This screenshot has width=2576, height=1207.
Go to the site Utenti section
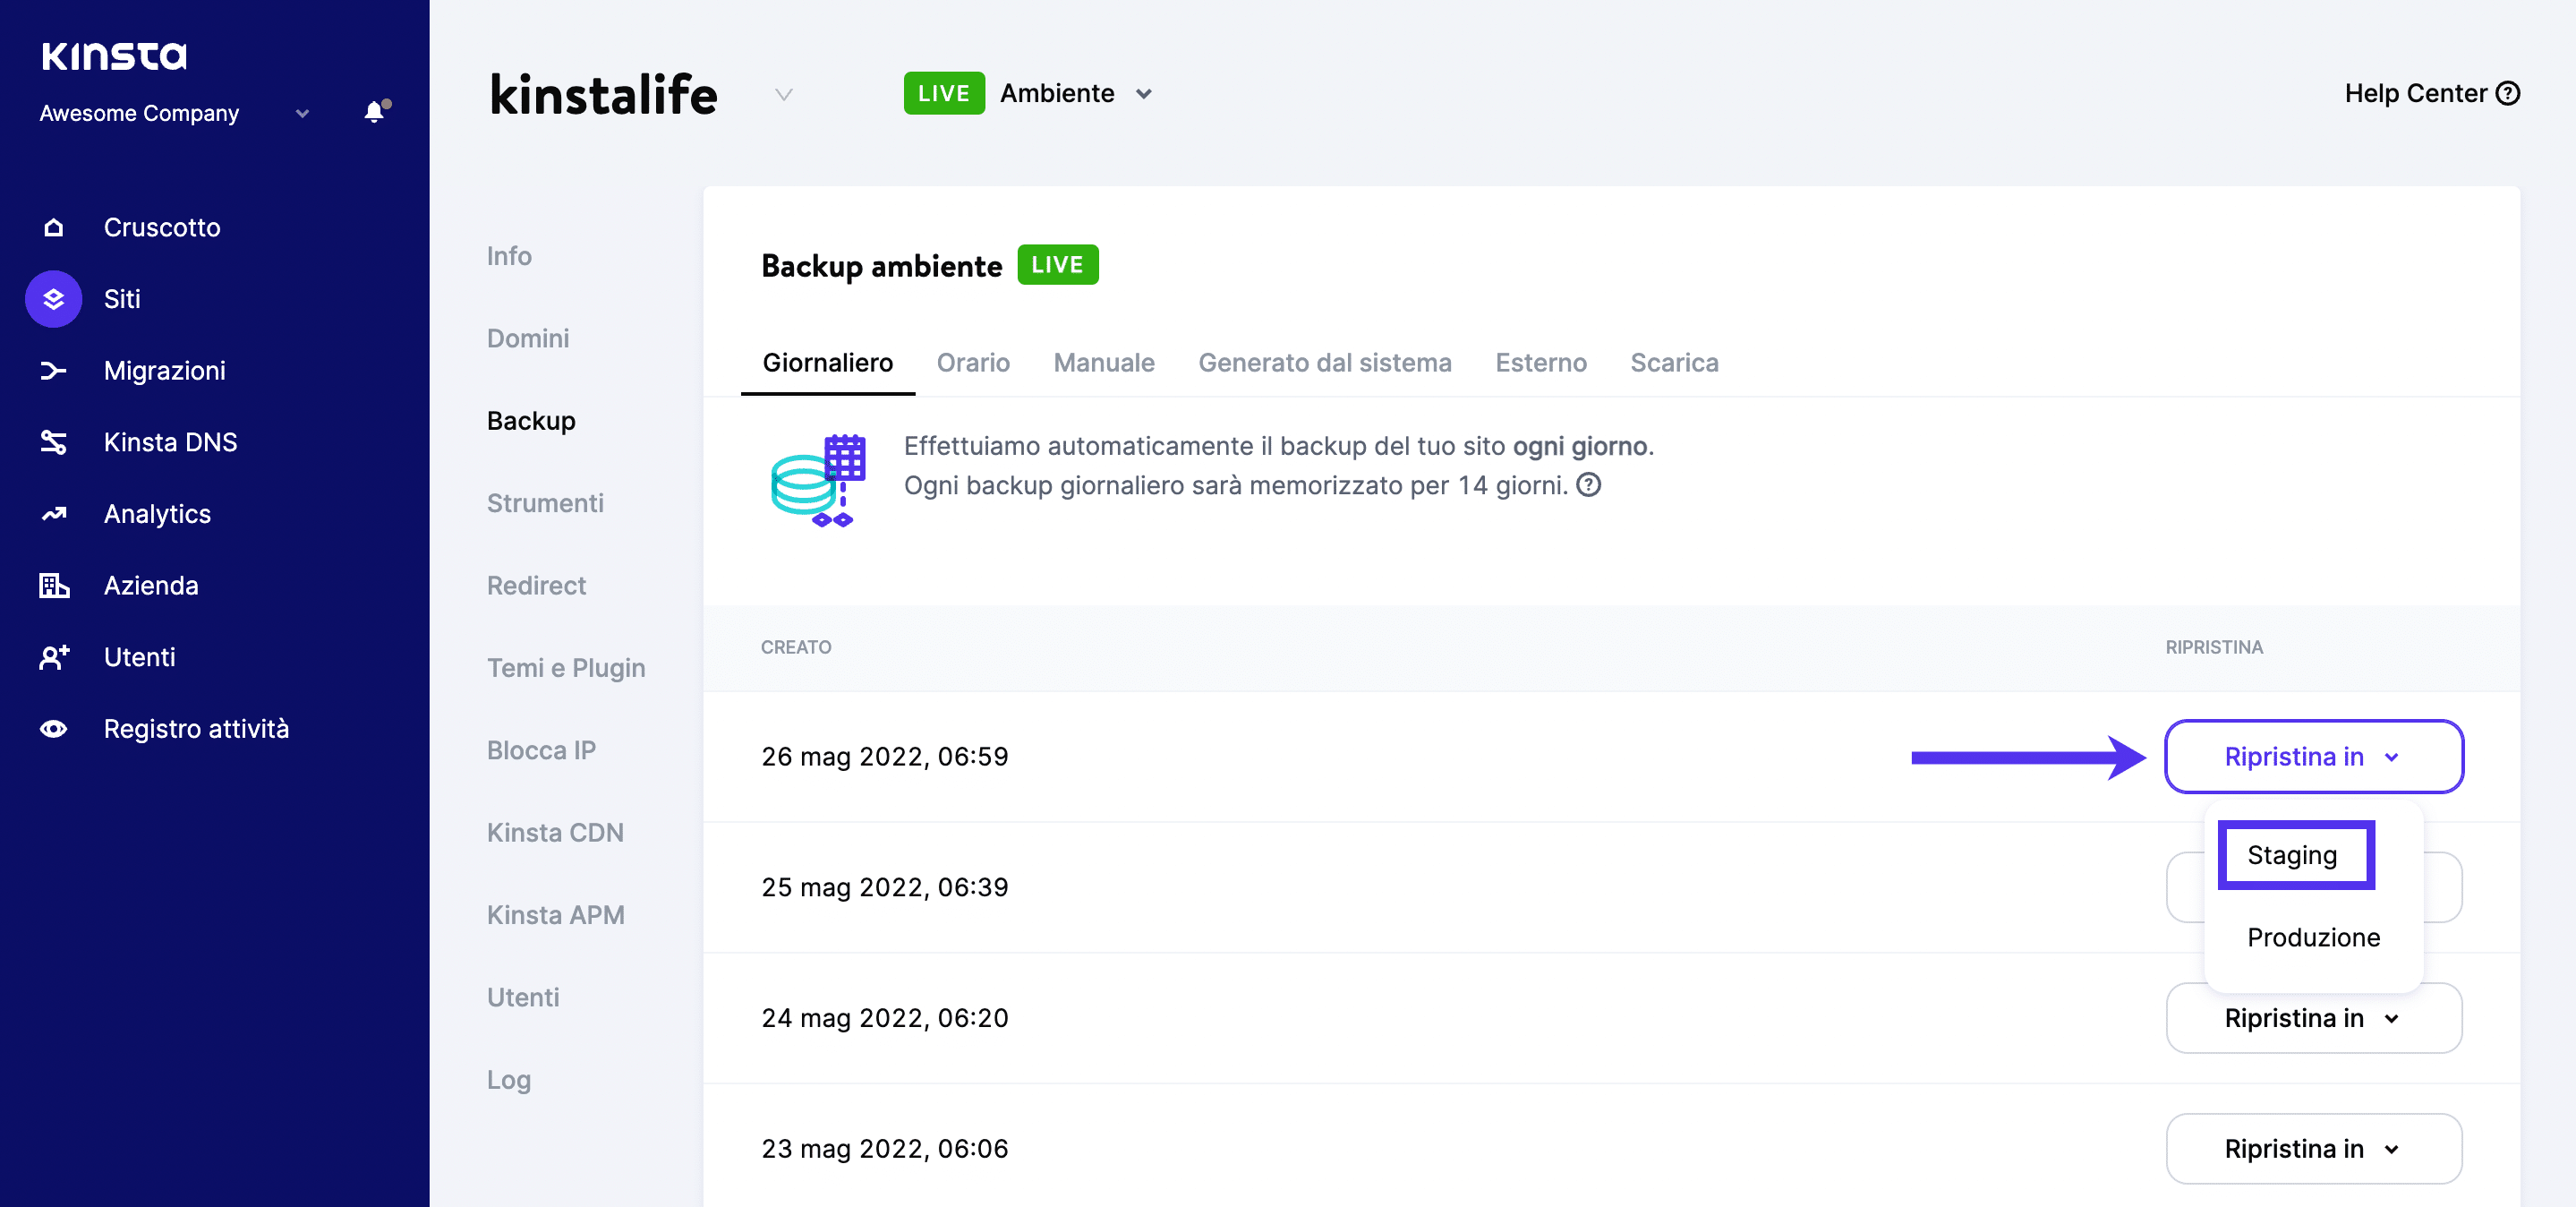(523, 998)
